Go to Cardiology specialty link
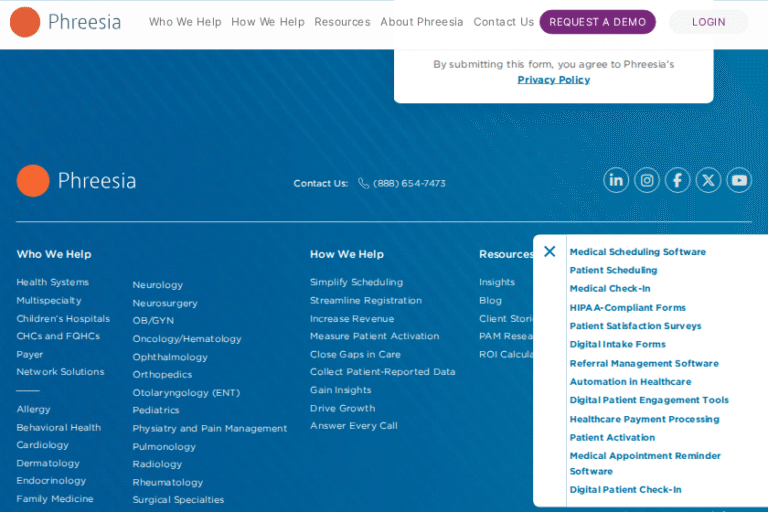 42,445
